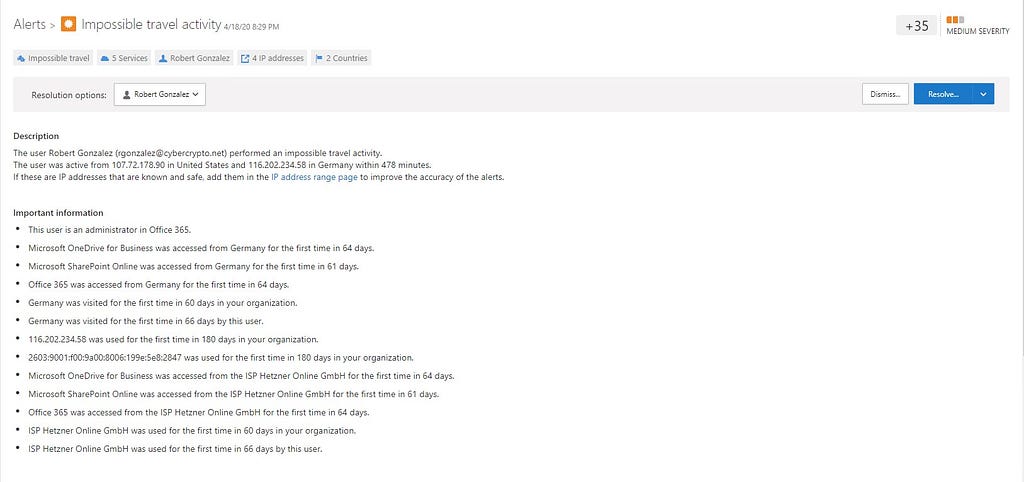Click 'Office 365 was accessed from the ISP Hetzner' line
This screenshot has width=1024, height=482.
tap(199, 413)
